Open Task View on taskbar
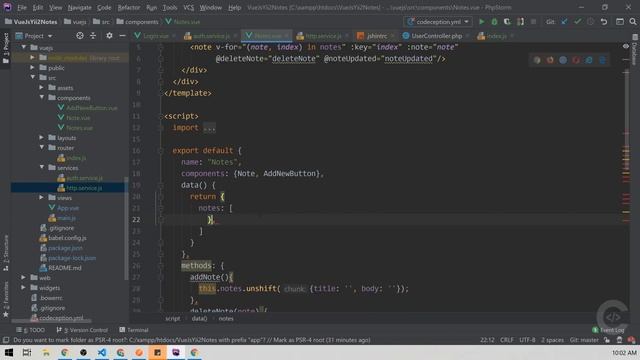 [x=27, y=352]
